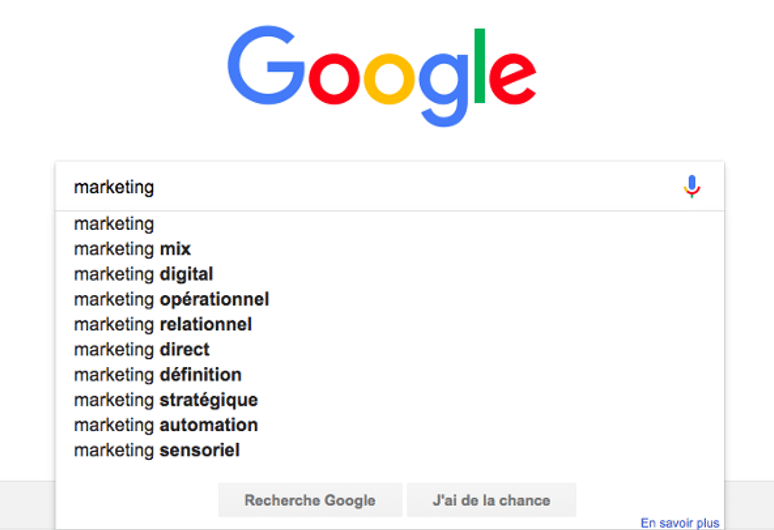Click the yellow 'o' in Google logo

(389, 78)
